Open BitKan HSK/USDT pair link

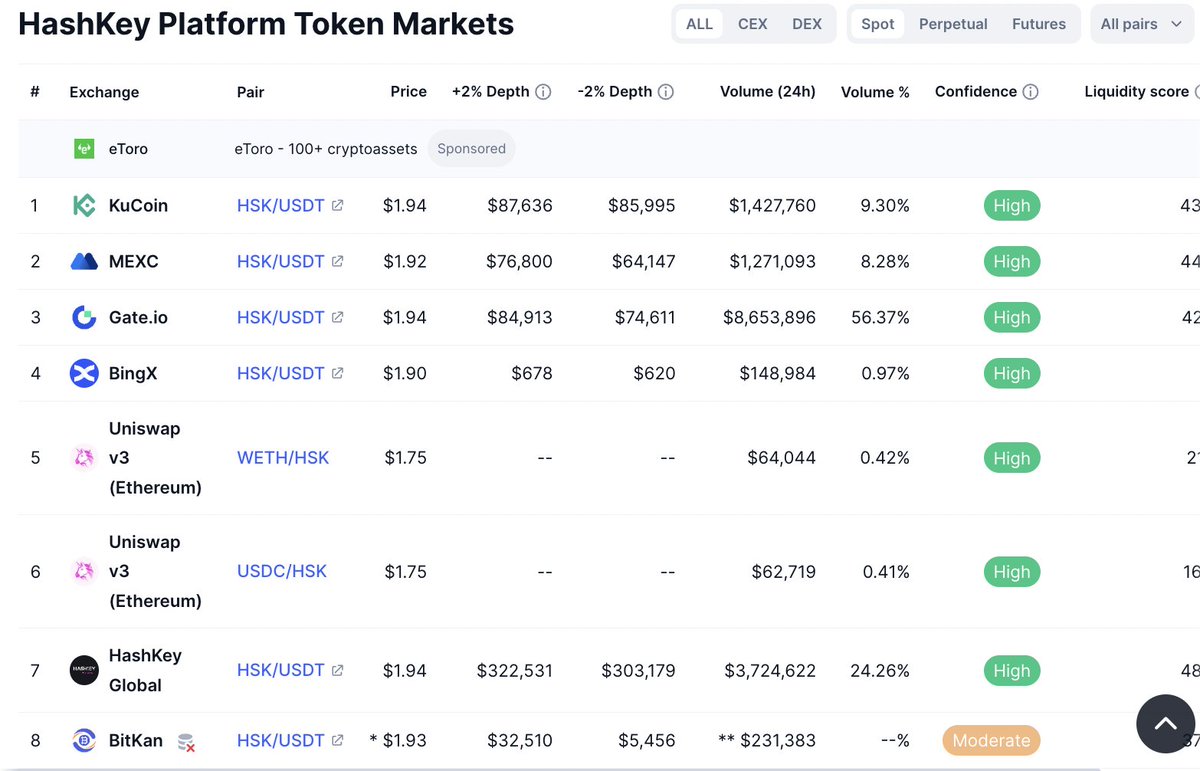pos(281,741)
